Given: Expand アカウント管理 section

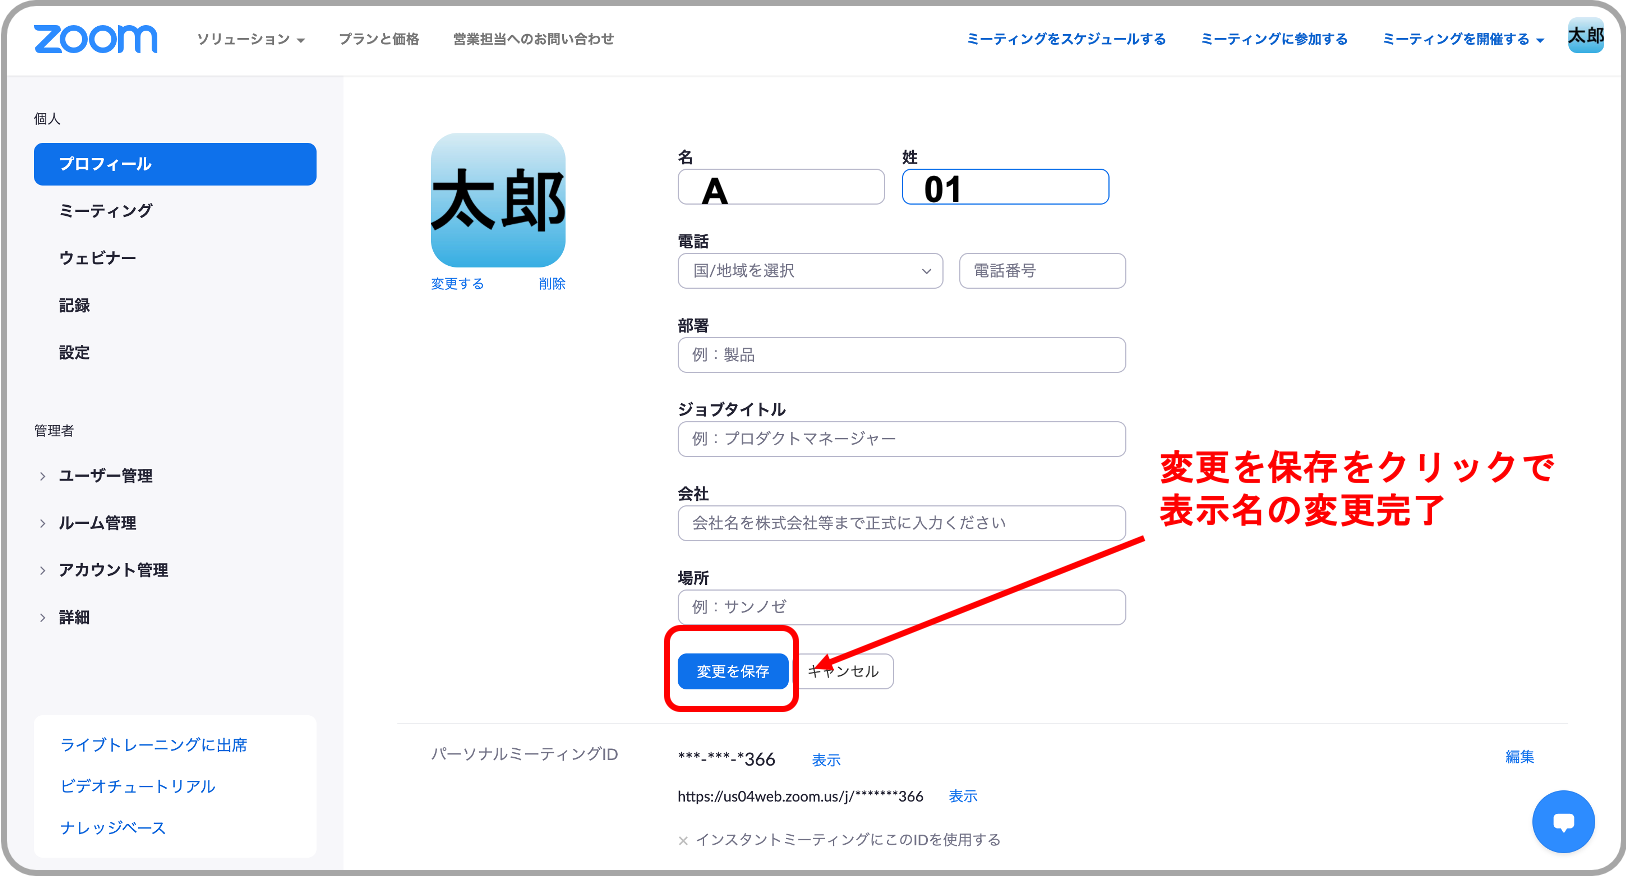Looking at the screenshot, I should tap(112, 570).
